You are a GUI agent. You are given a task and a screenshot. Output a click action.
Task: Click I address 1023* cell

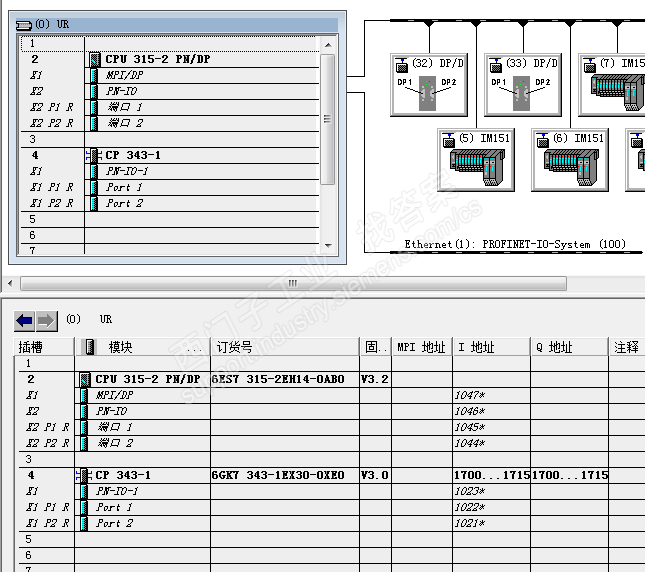(x=491, y=491)
